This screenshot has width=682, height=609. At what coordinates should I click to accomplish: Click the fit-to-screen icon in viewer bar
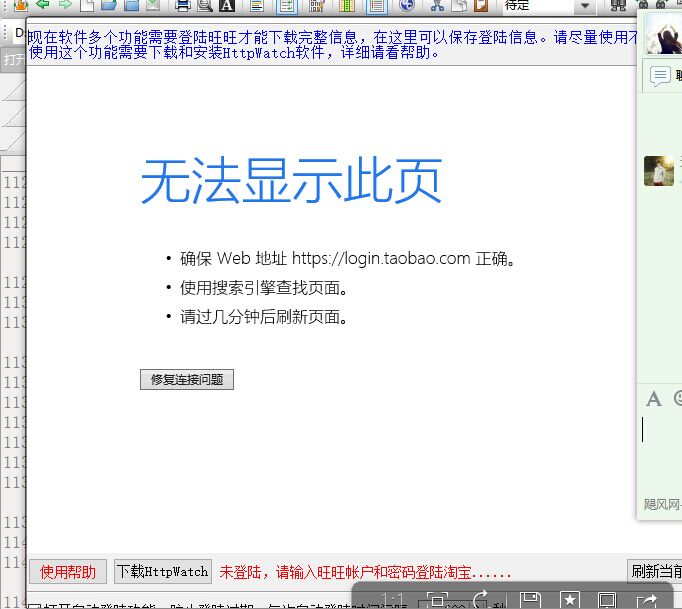coord(437,600)
